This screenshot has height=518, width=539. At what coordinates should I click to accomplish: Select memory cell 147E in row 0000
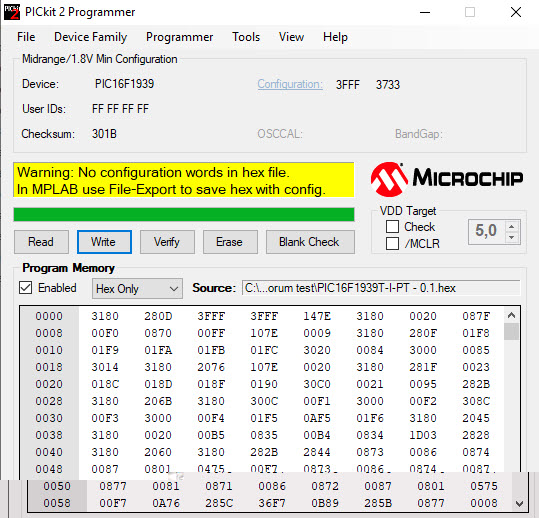point(317,316)
